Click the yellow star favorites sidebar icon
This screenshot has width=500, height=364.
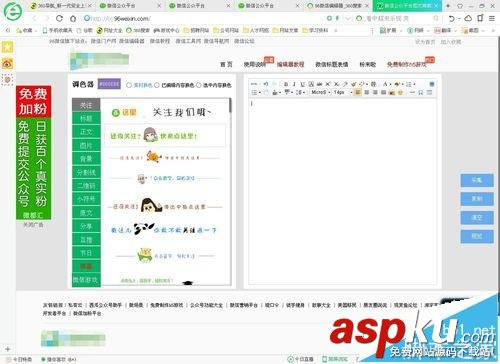coord(7,47)
